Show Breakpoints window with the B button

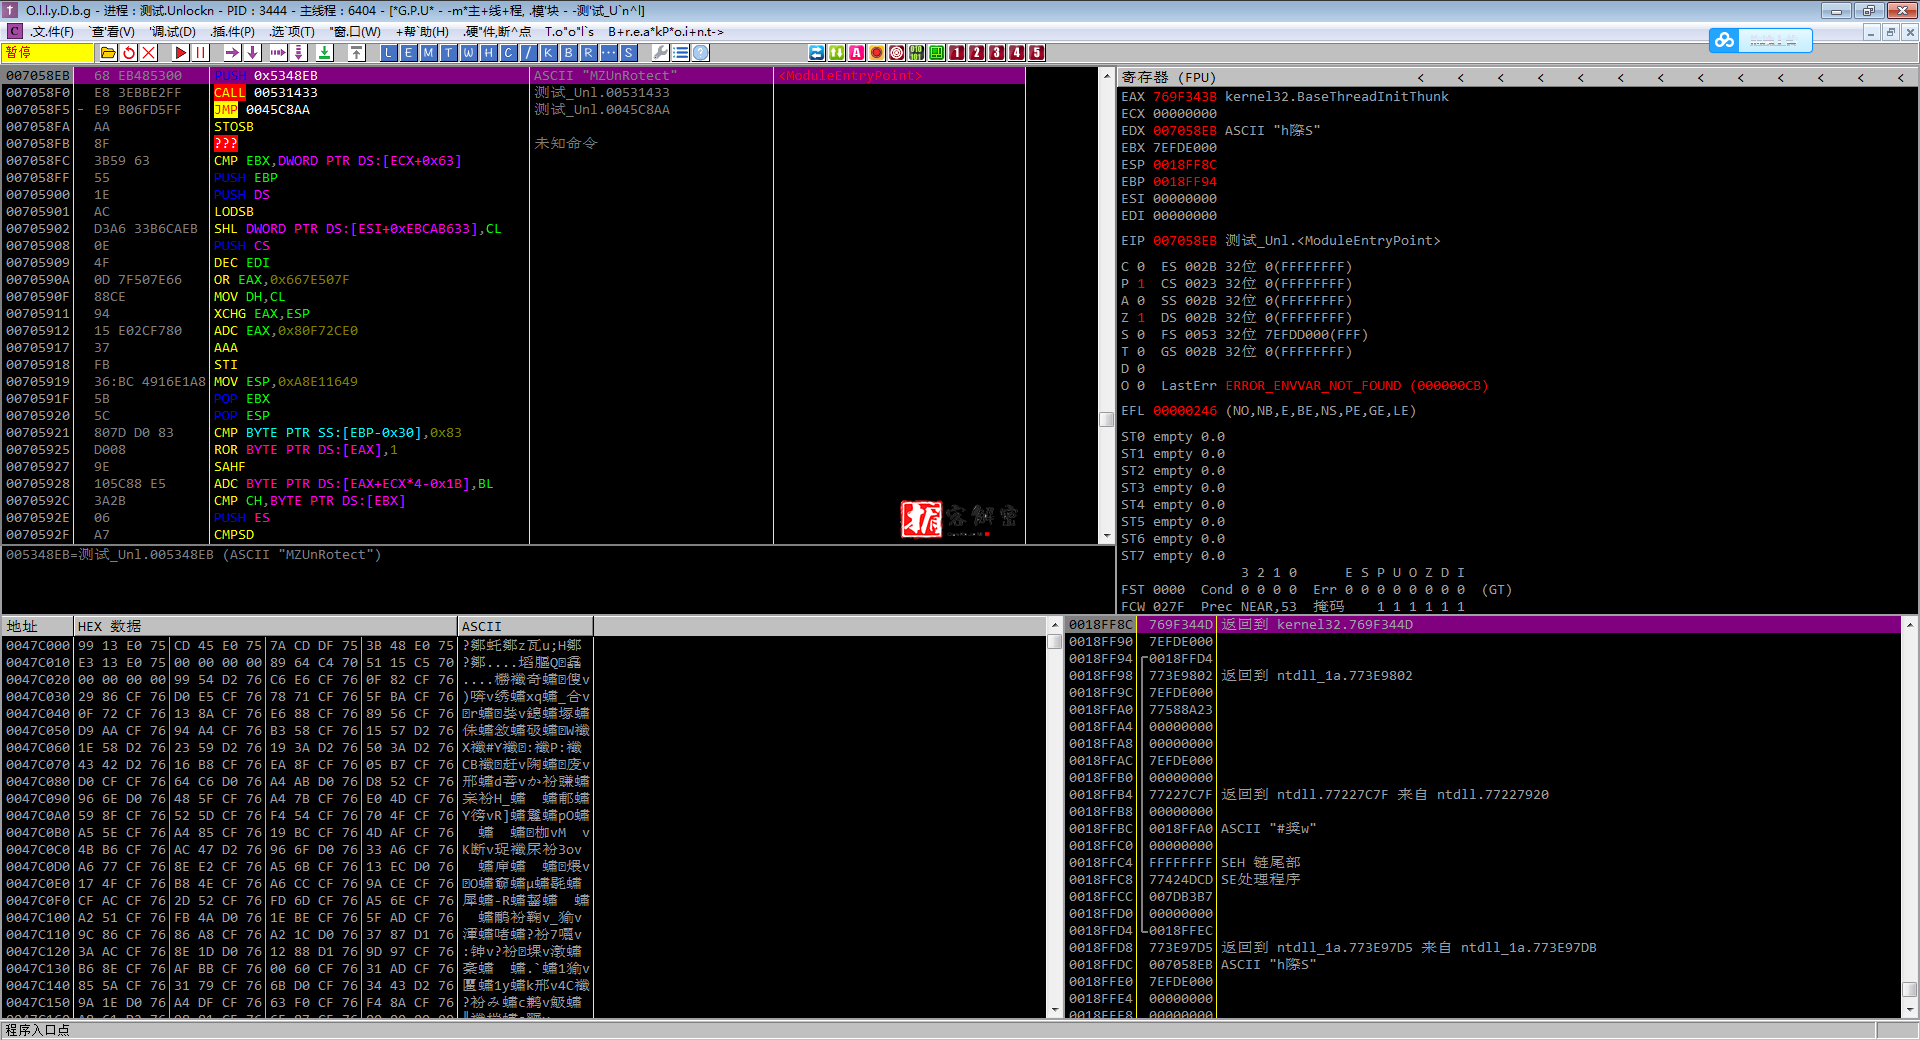pyautogui.click(x=569, y=53)
